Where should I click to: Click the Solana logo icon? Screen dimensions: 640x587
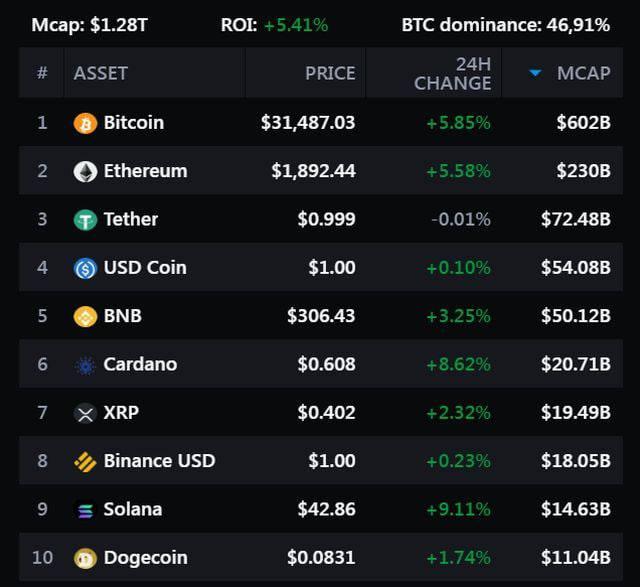click(x=85, y=510)
